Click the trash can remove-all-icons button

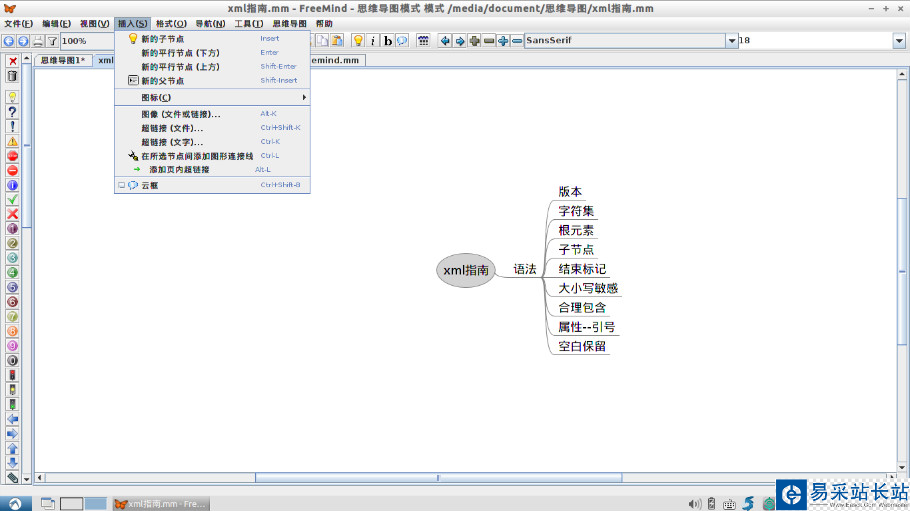(12, 75)
